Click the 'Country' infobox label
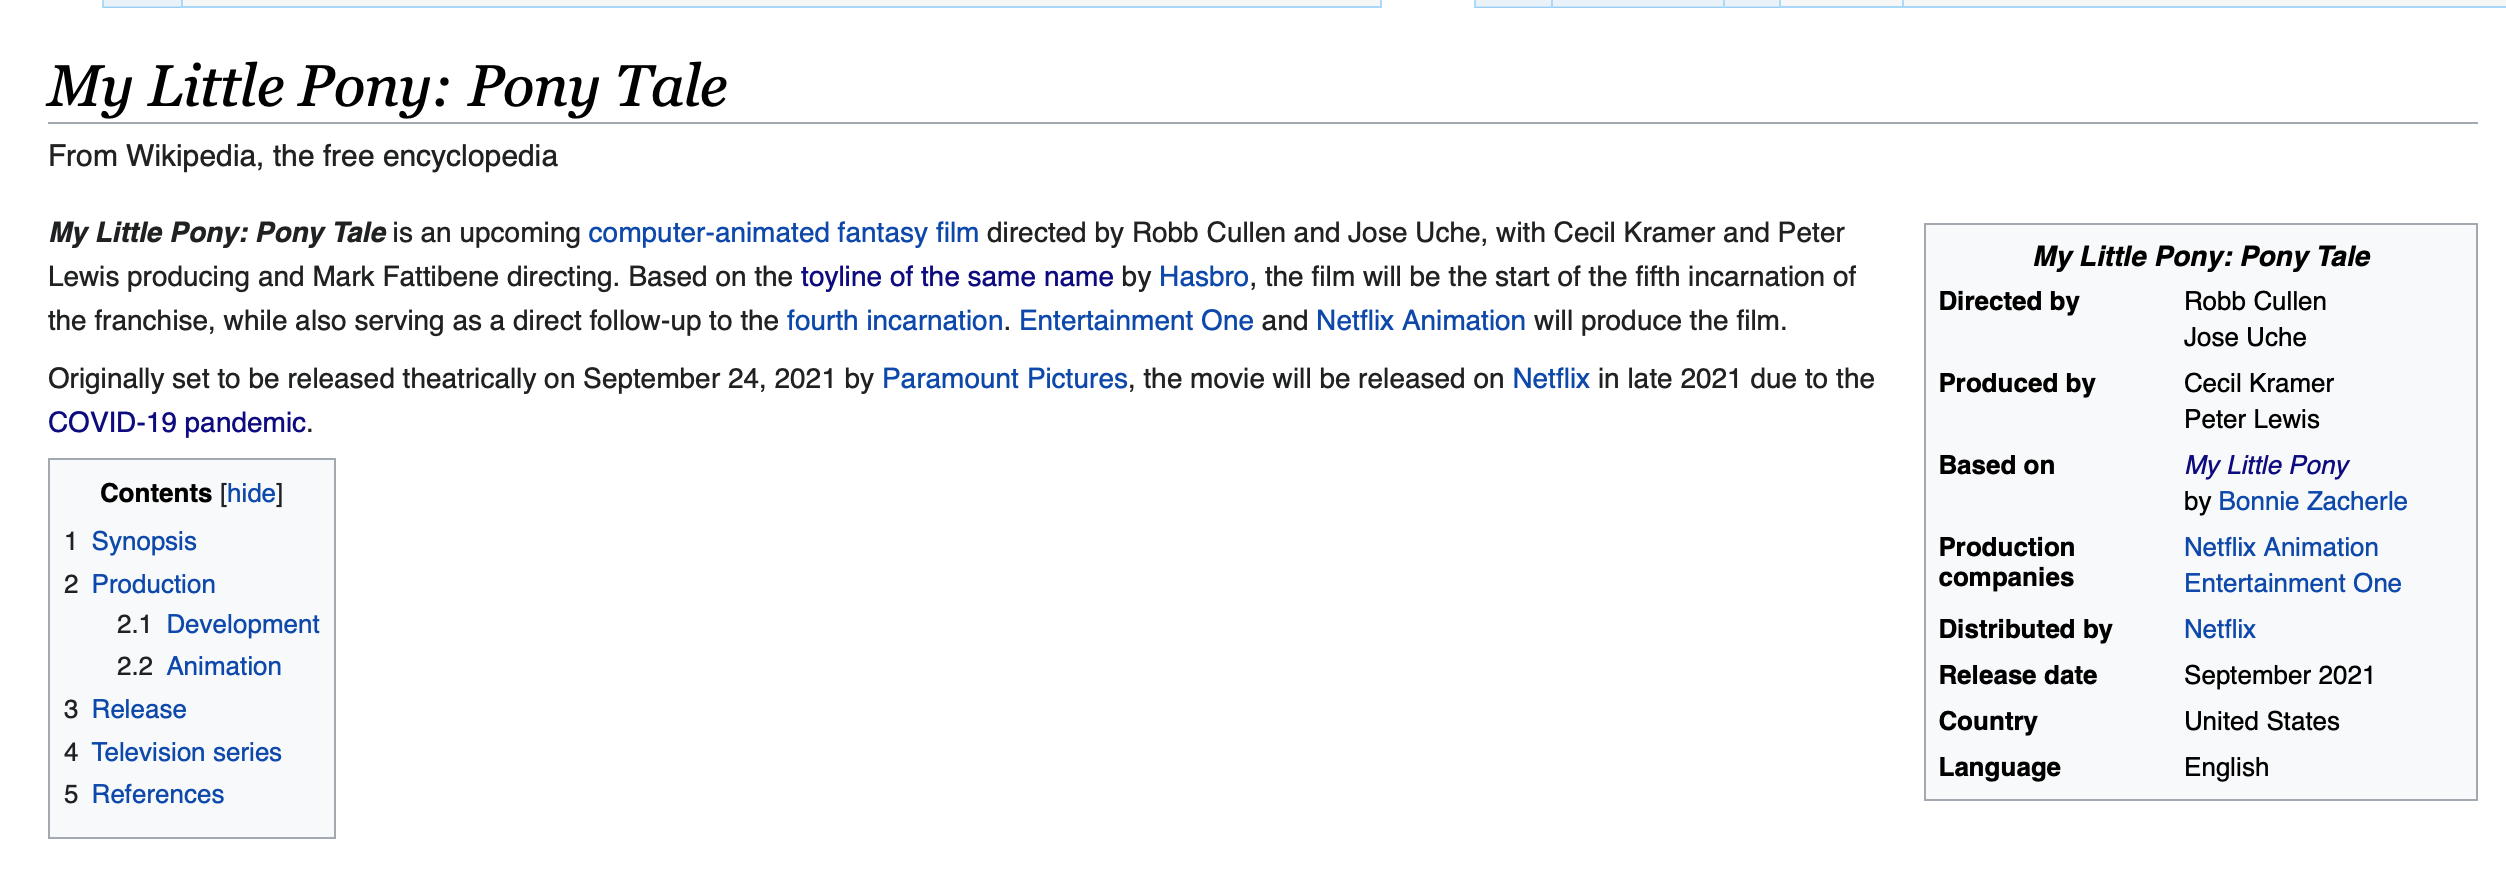The image size is (2506, 878). tap(1988, 722)
